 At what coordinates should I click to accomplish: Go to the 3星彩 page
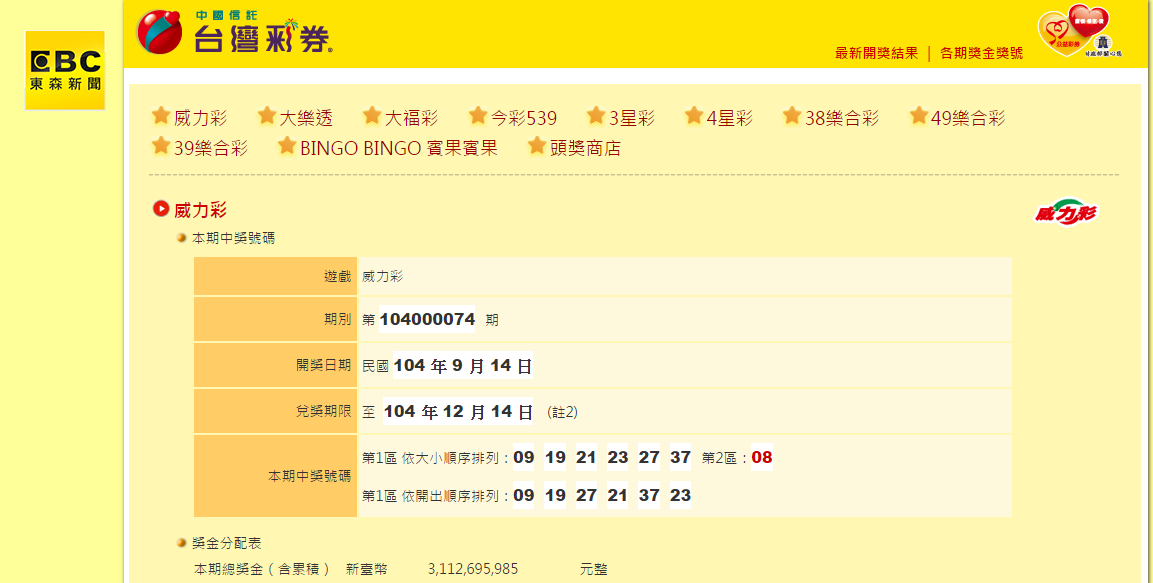coord(632,118)
